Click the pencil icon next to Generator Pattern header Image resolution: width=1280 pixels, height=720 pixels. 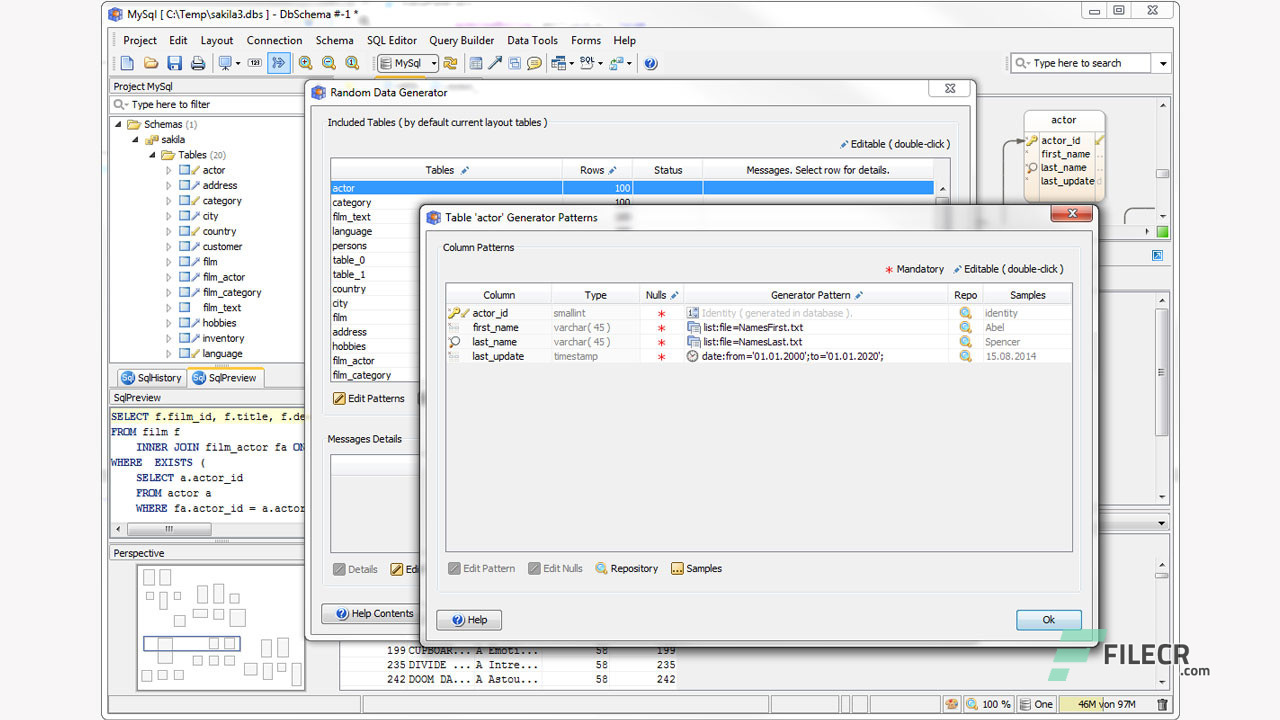pyautogui.click(x=859, y=295)
